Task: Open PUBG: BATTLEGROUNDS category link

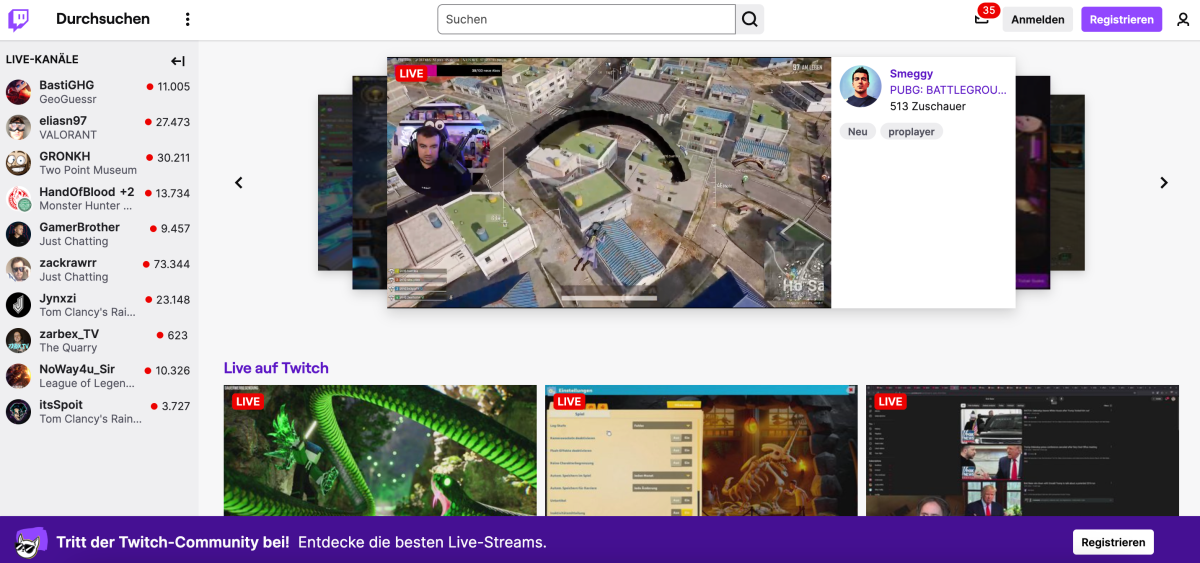Action: click(x=948, y=90)
